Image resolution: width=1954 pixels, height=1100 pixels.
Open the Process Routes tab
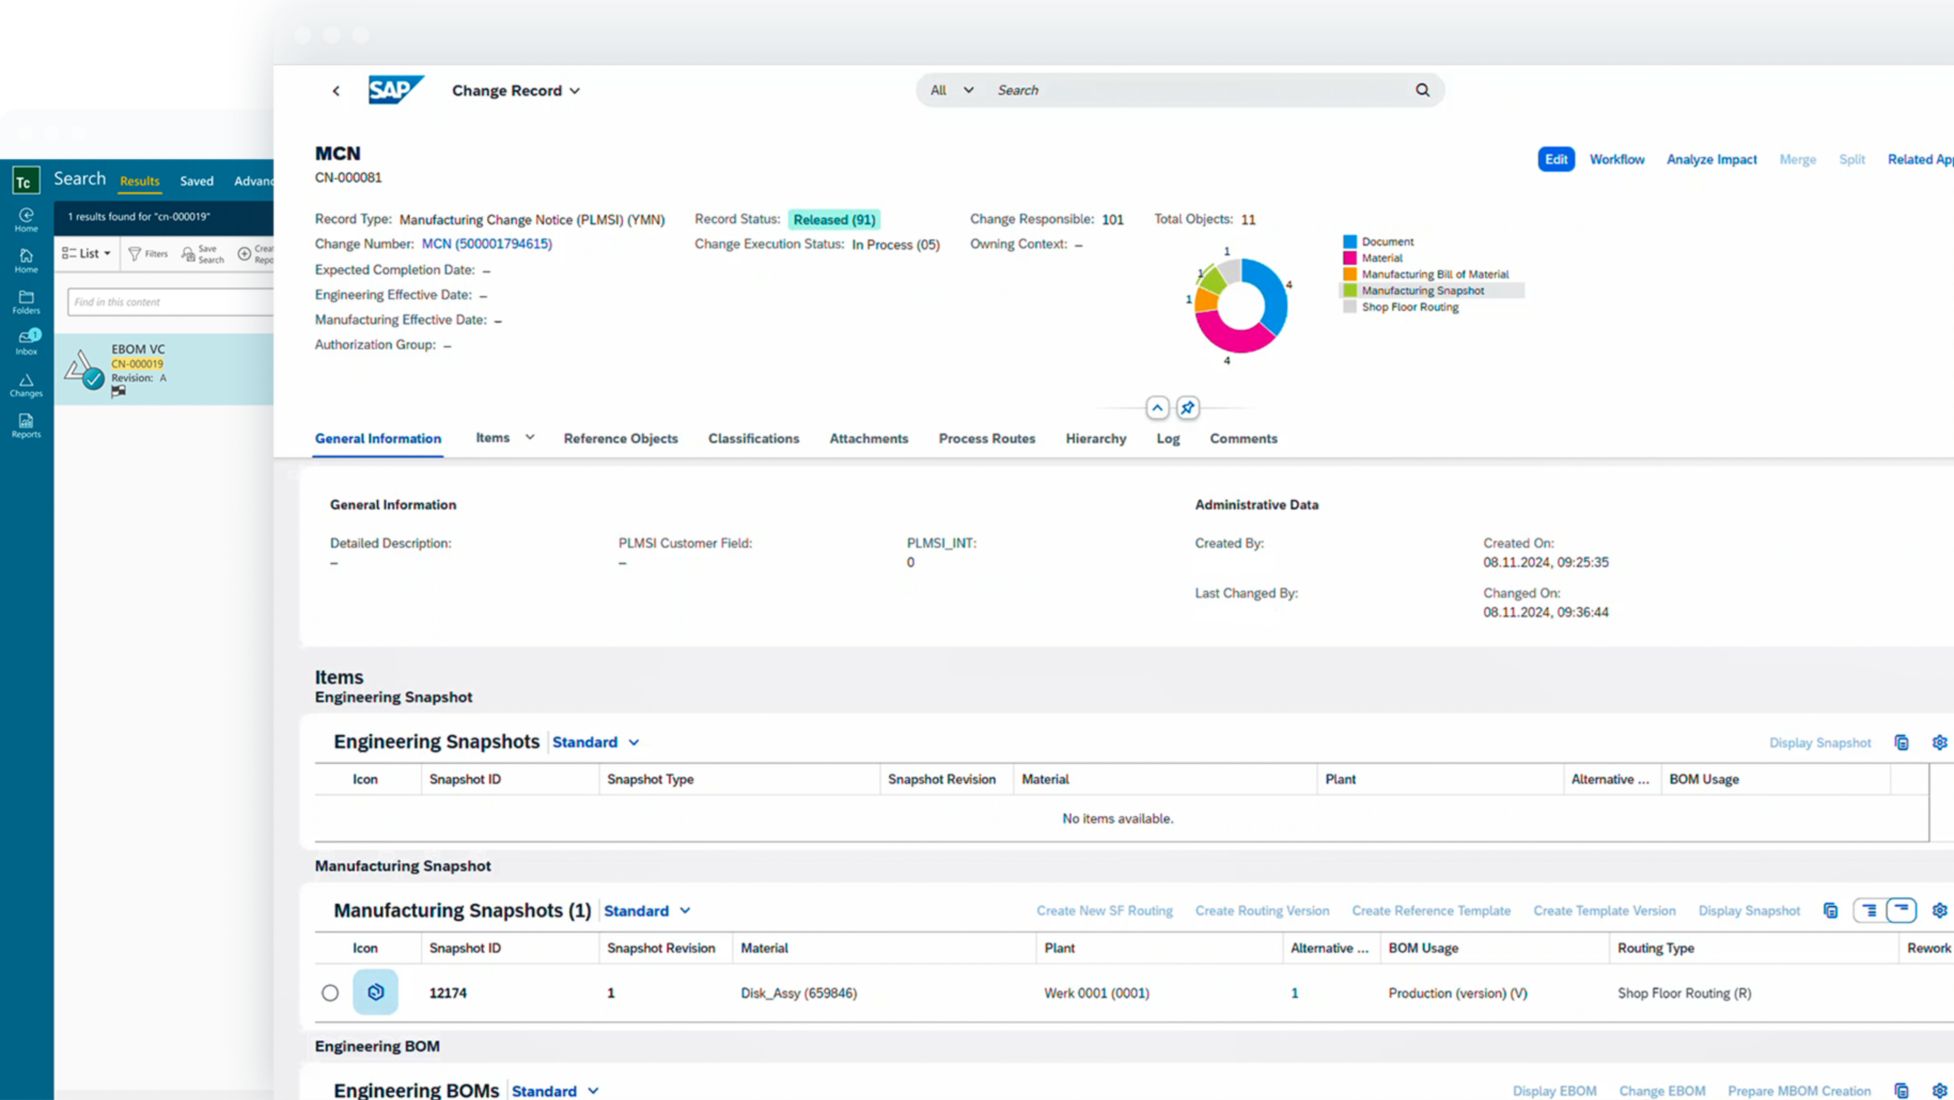(x=986, y=438)
